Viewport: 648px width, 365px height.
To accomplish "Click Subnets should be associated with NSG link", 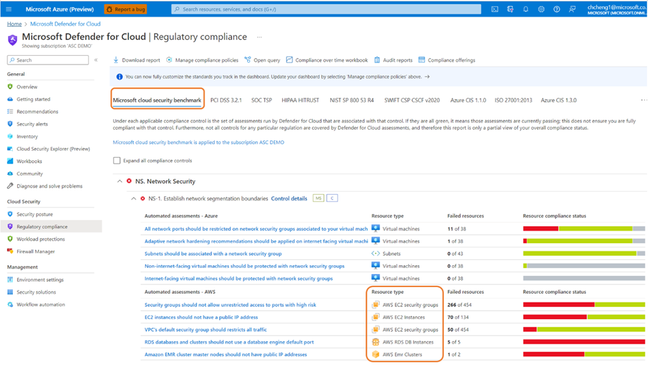I will point(213,253).
